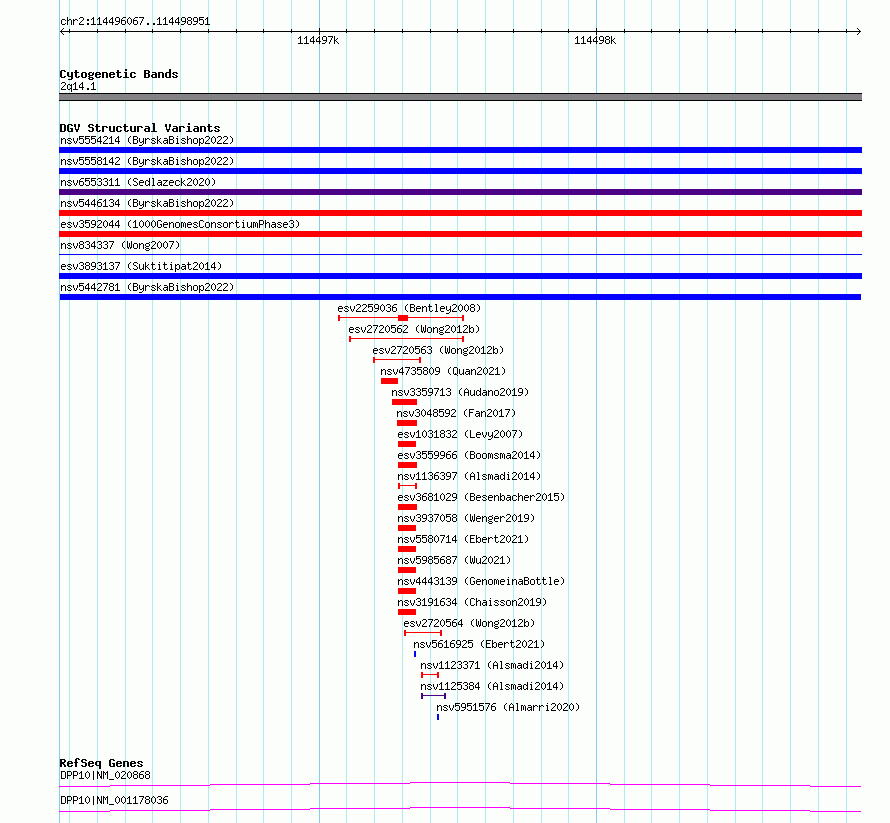Click esv2259036 (Bentley2008) label

[409, 308]
